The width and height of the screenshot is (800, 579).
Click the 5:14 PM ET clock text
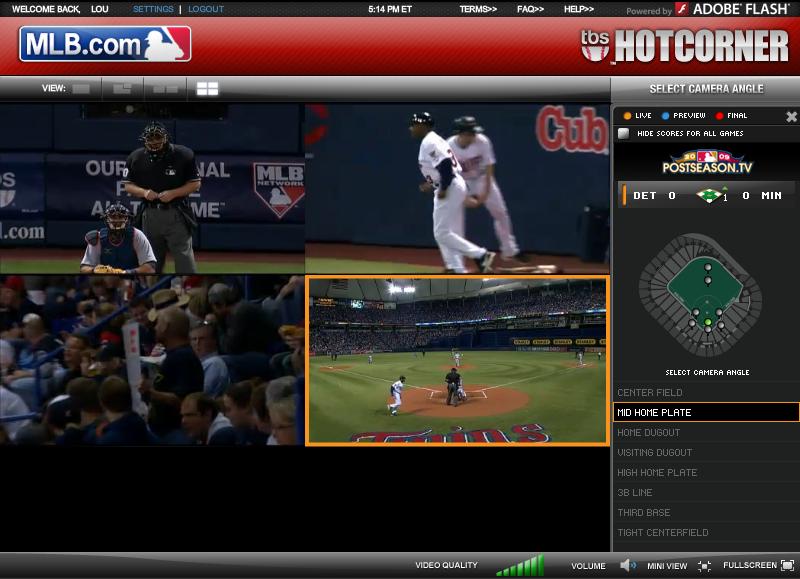pos(390,9)
